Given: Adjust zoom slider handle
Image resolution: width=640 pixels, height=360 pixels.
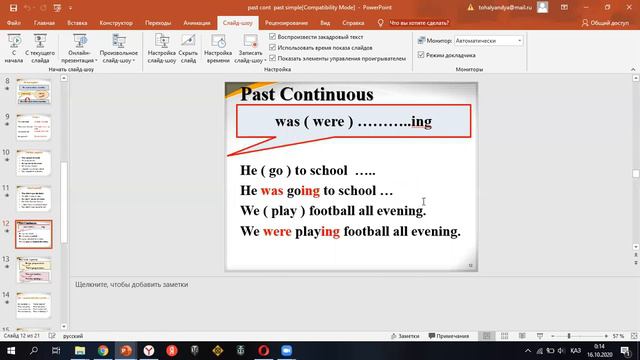Looking at the screenshot, I should coord(569,336).
